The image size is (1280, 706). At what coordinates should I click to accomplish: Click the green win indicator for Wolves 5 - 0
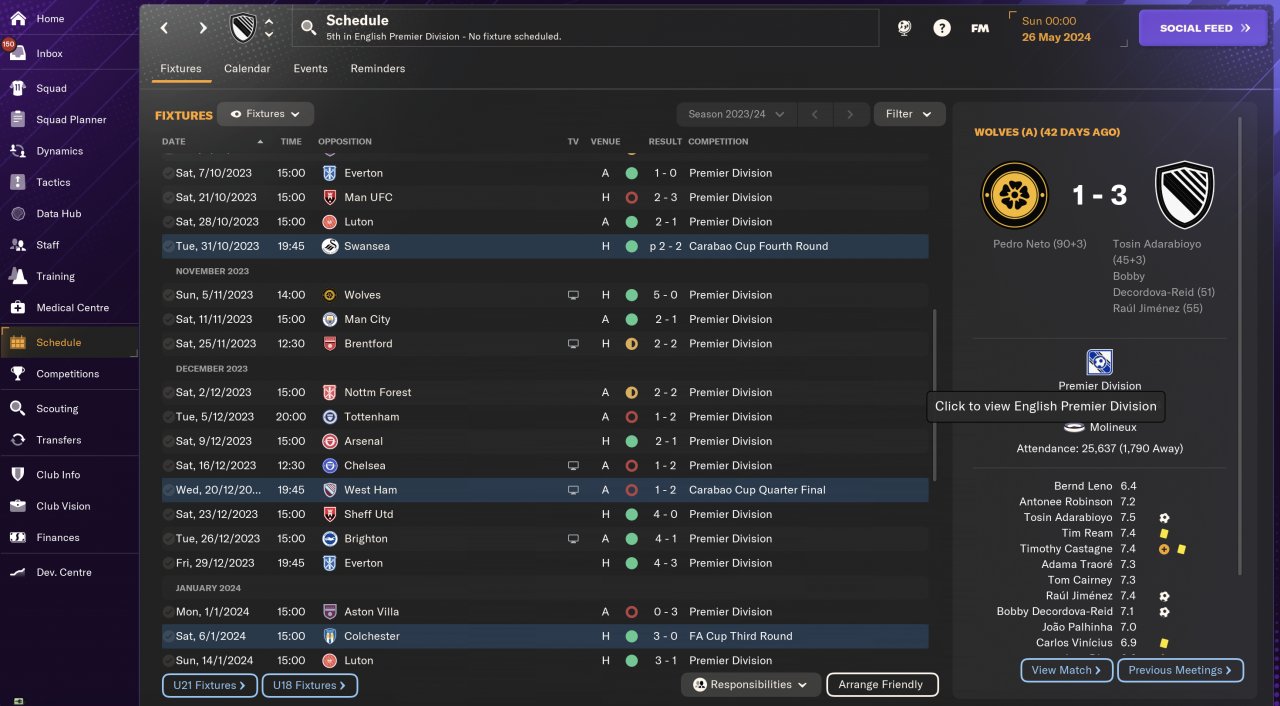[632, 295]
